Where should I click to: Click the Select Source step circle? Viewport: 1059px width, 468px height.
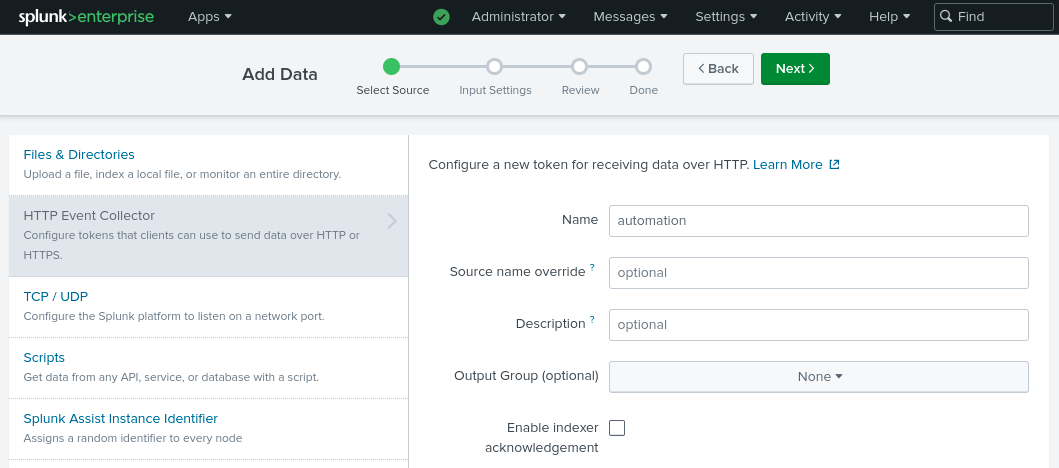(x=392, y=67)
